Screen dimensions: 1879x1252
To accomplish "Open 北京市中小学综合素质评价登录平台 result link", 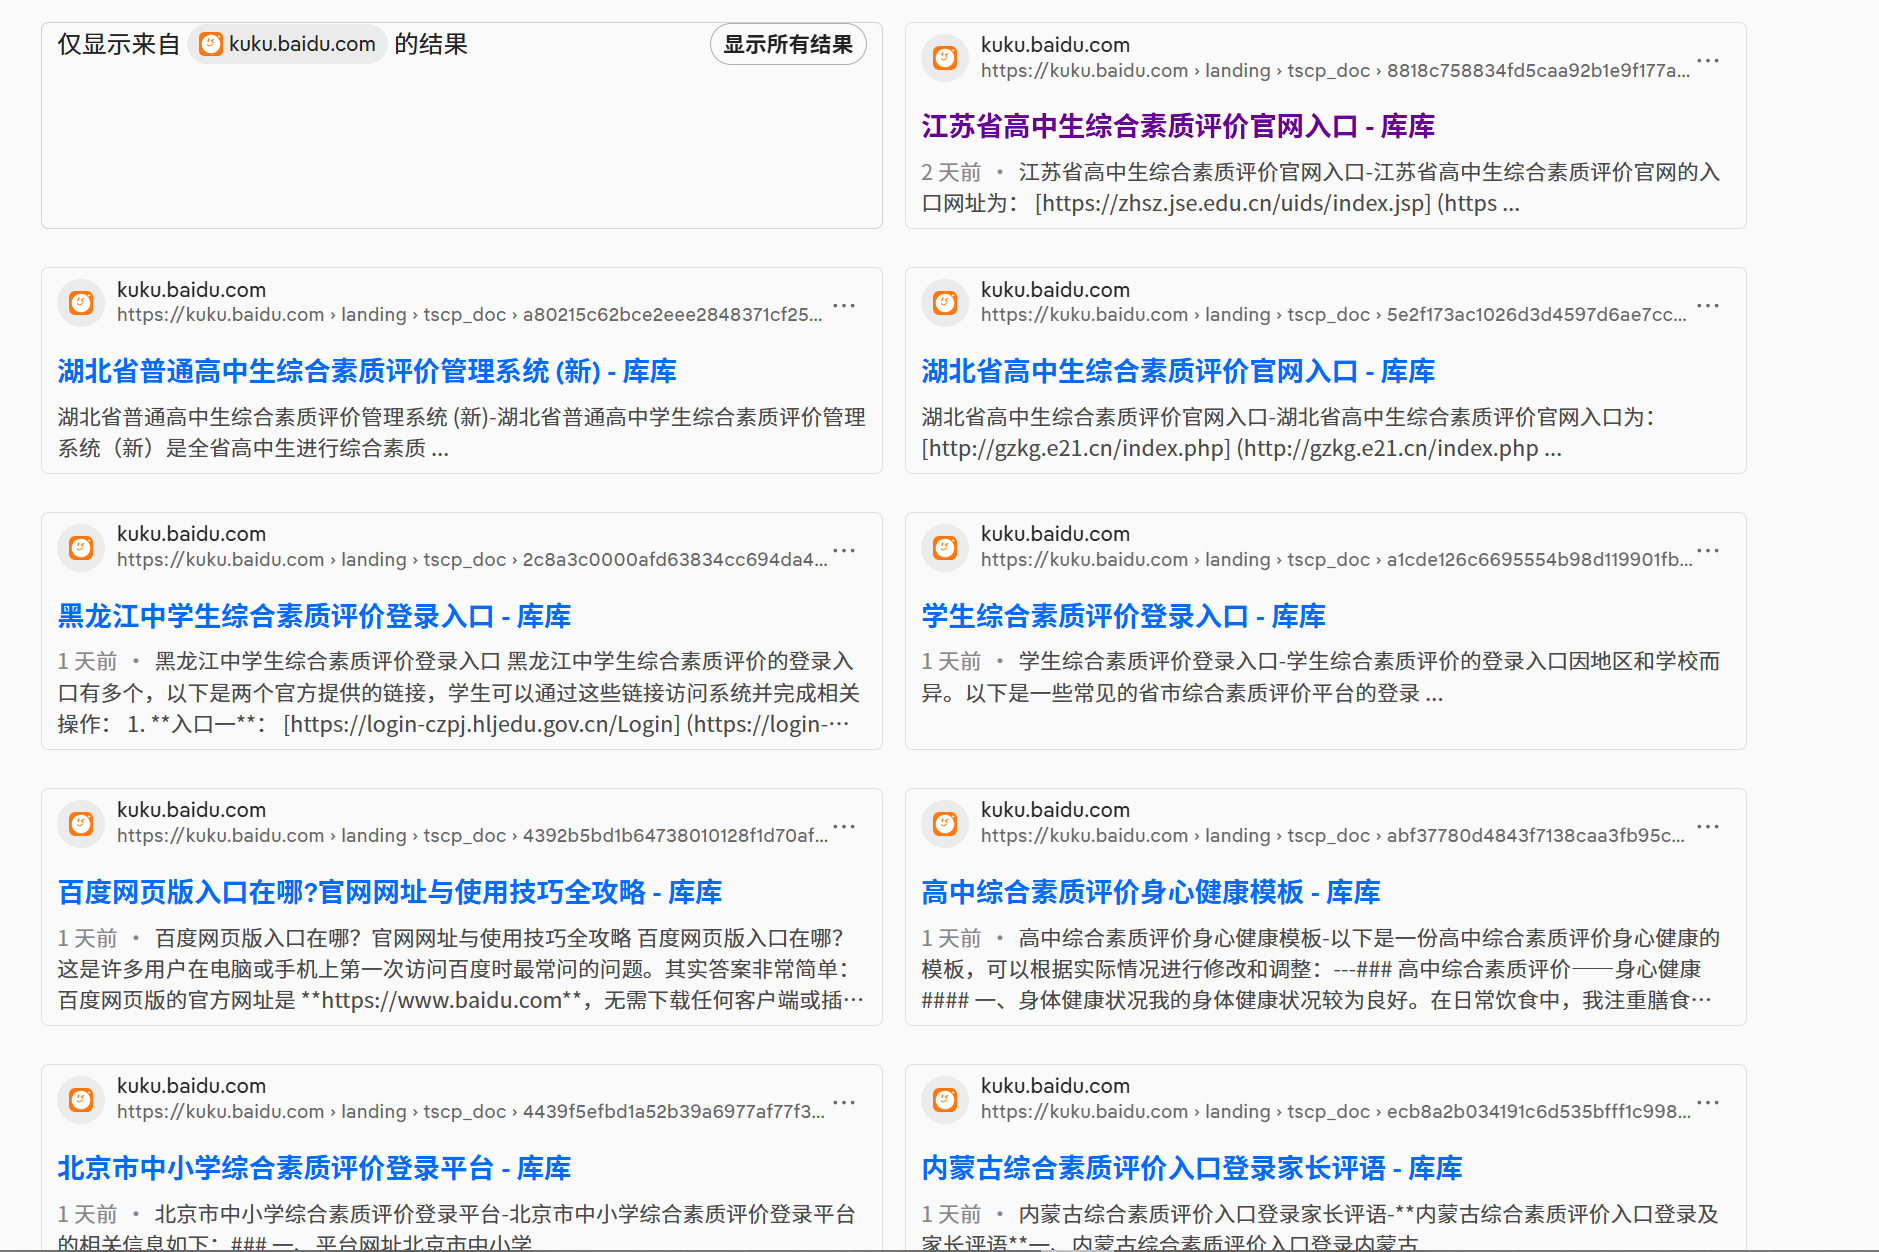I will coord(314,1168).
